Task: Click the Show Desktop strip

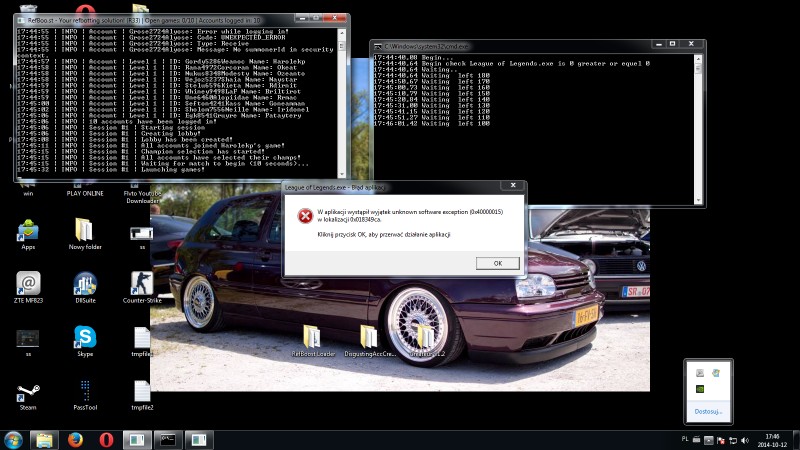Action: (796, 440)
